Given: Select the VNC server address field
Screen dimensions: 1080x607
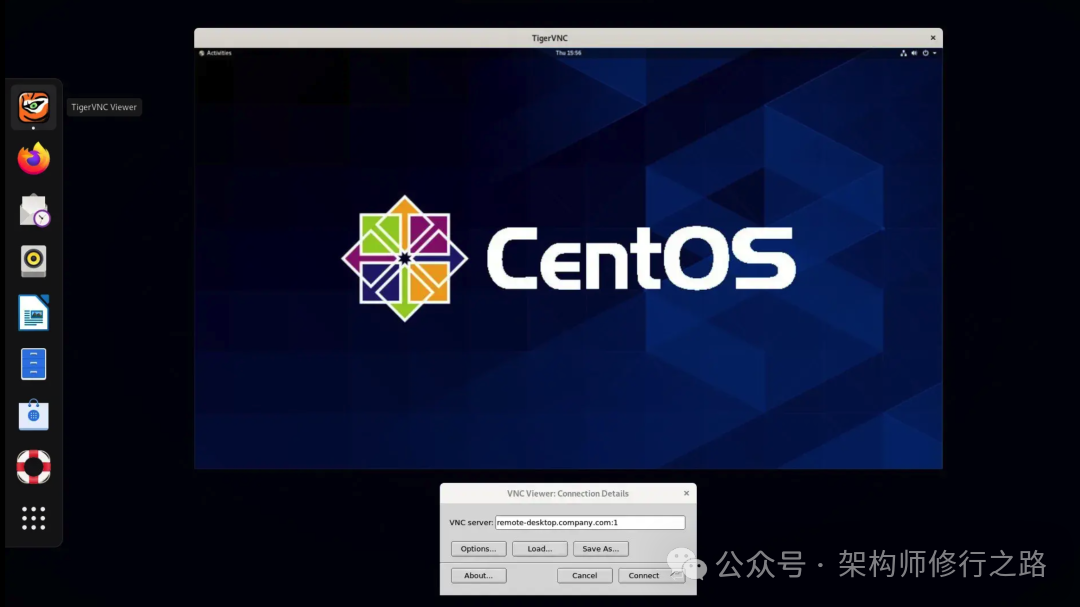Looking at the screenshot, I should 590,522.
